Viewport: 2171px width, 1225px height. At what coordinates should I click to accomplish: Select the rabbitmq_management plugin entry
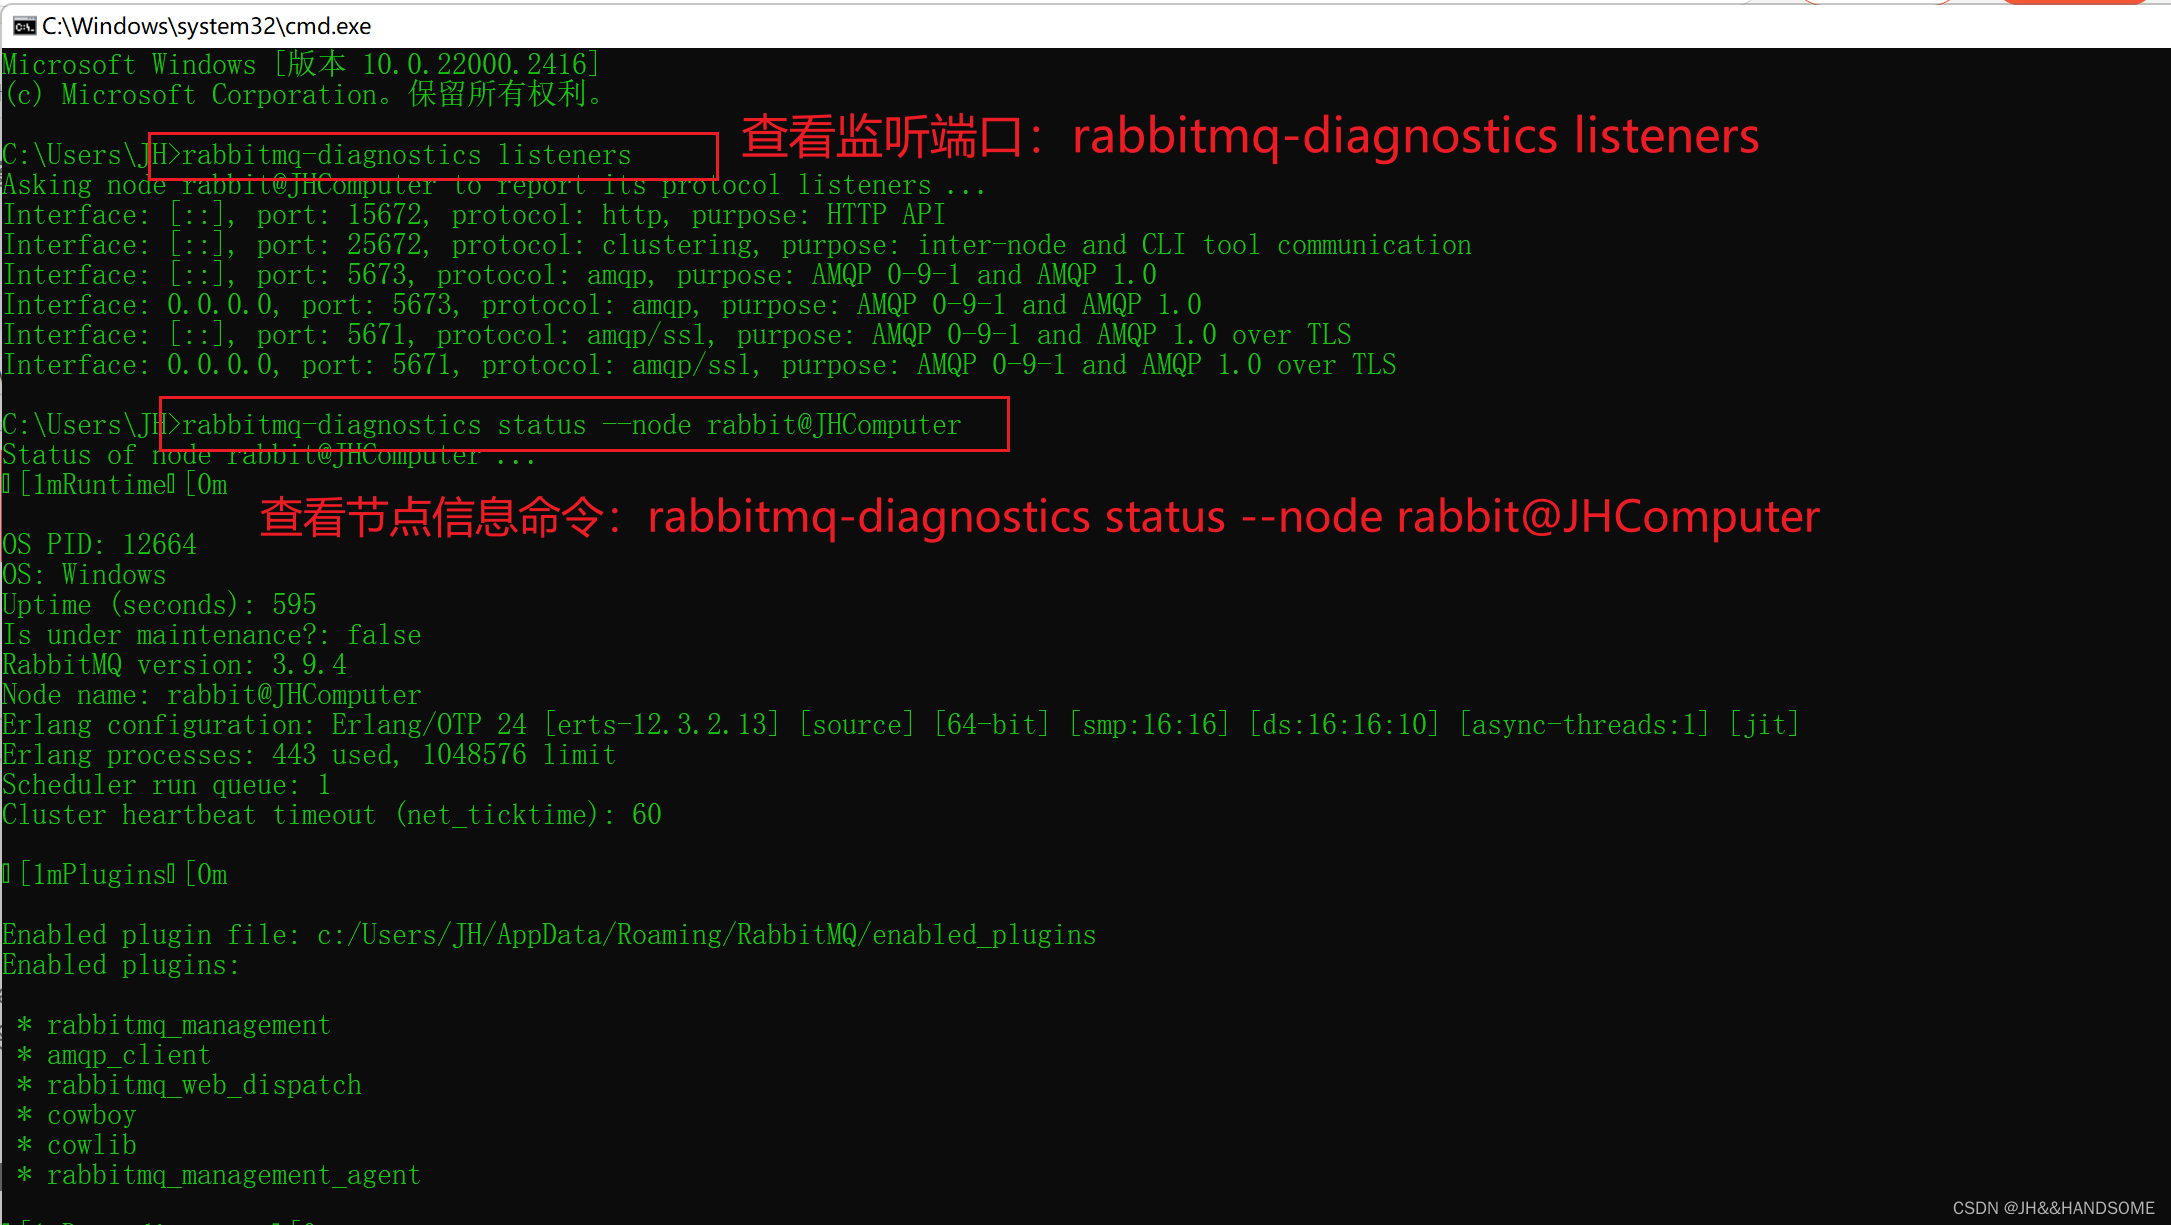[167, 1025]
